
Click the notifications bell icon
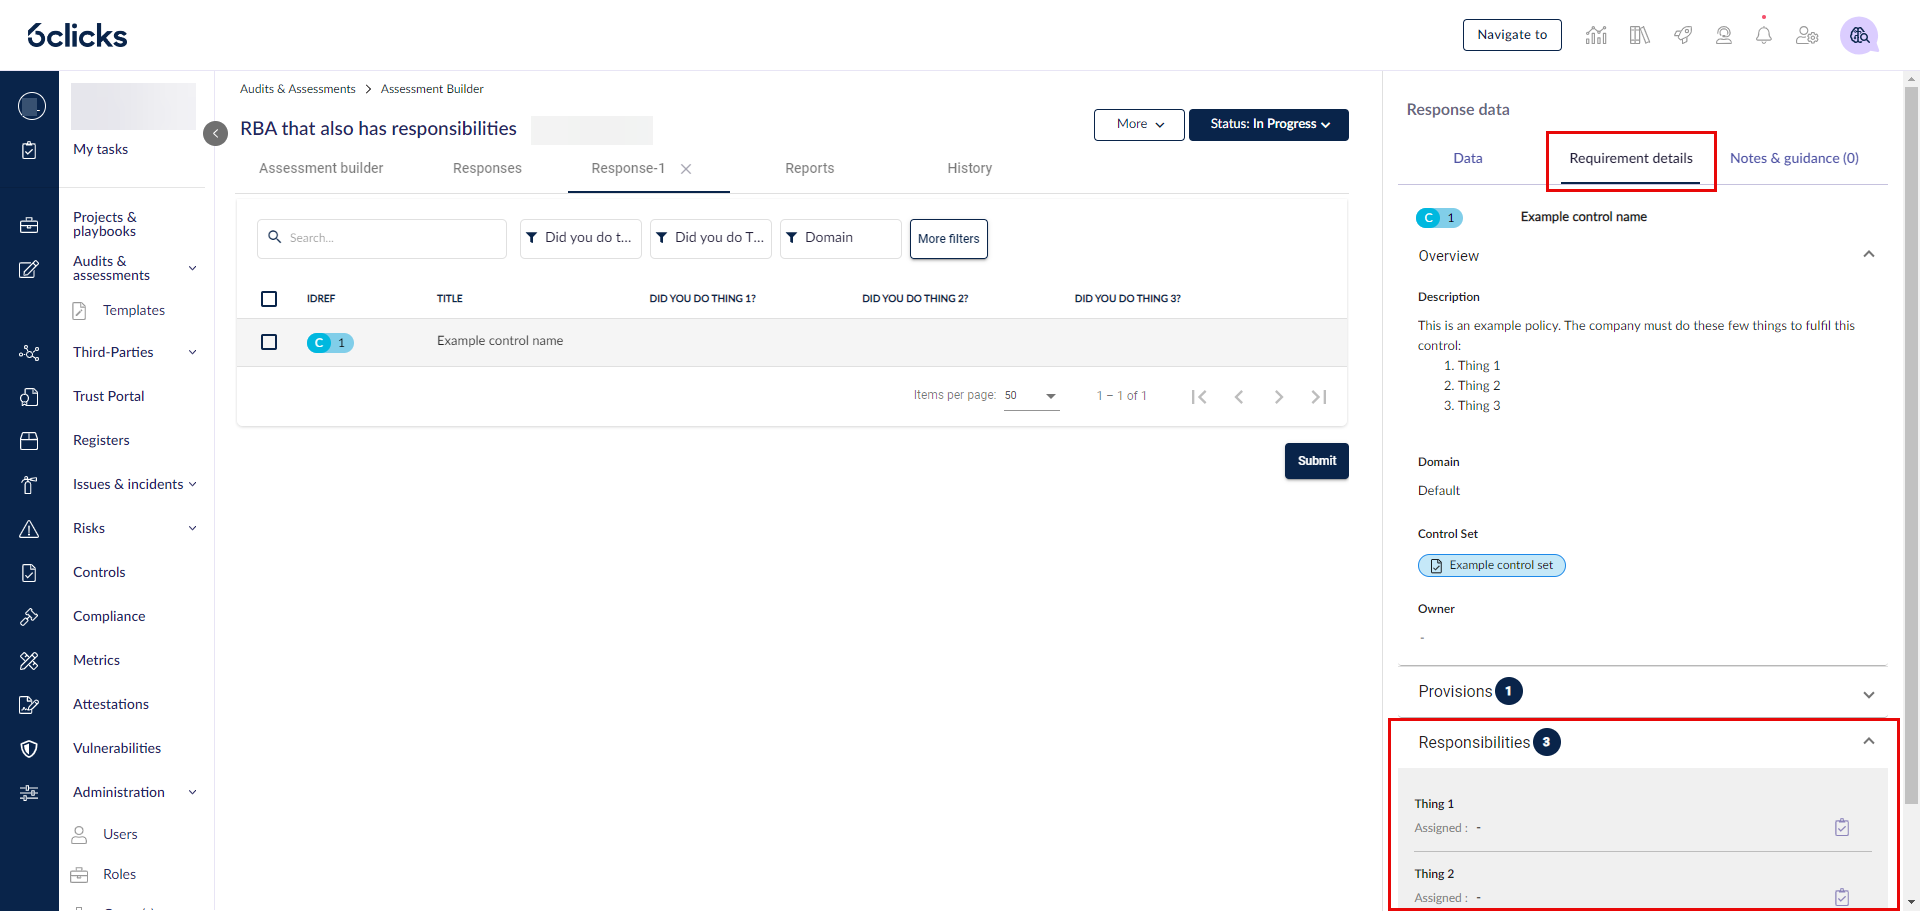pyautogui.click(x=1764, y=35)
